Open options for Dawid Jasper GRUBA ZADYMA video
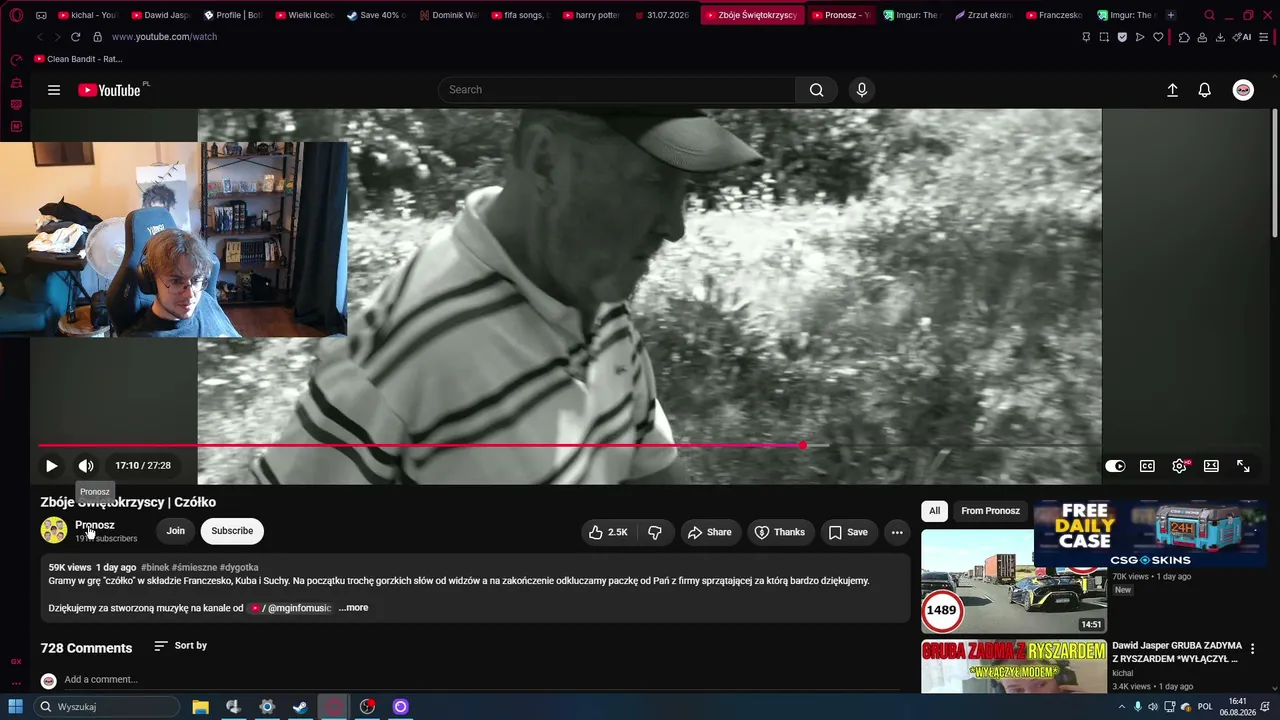1280x720 pixels. 1253,649
